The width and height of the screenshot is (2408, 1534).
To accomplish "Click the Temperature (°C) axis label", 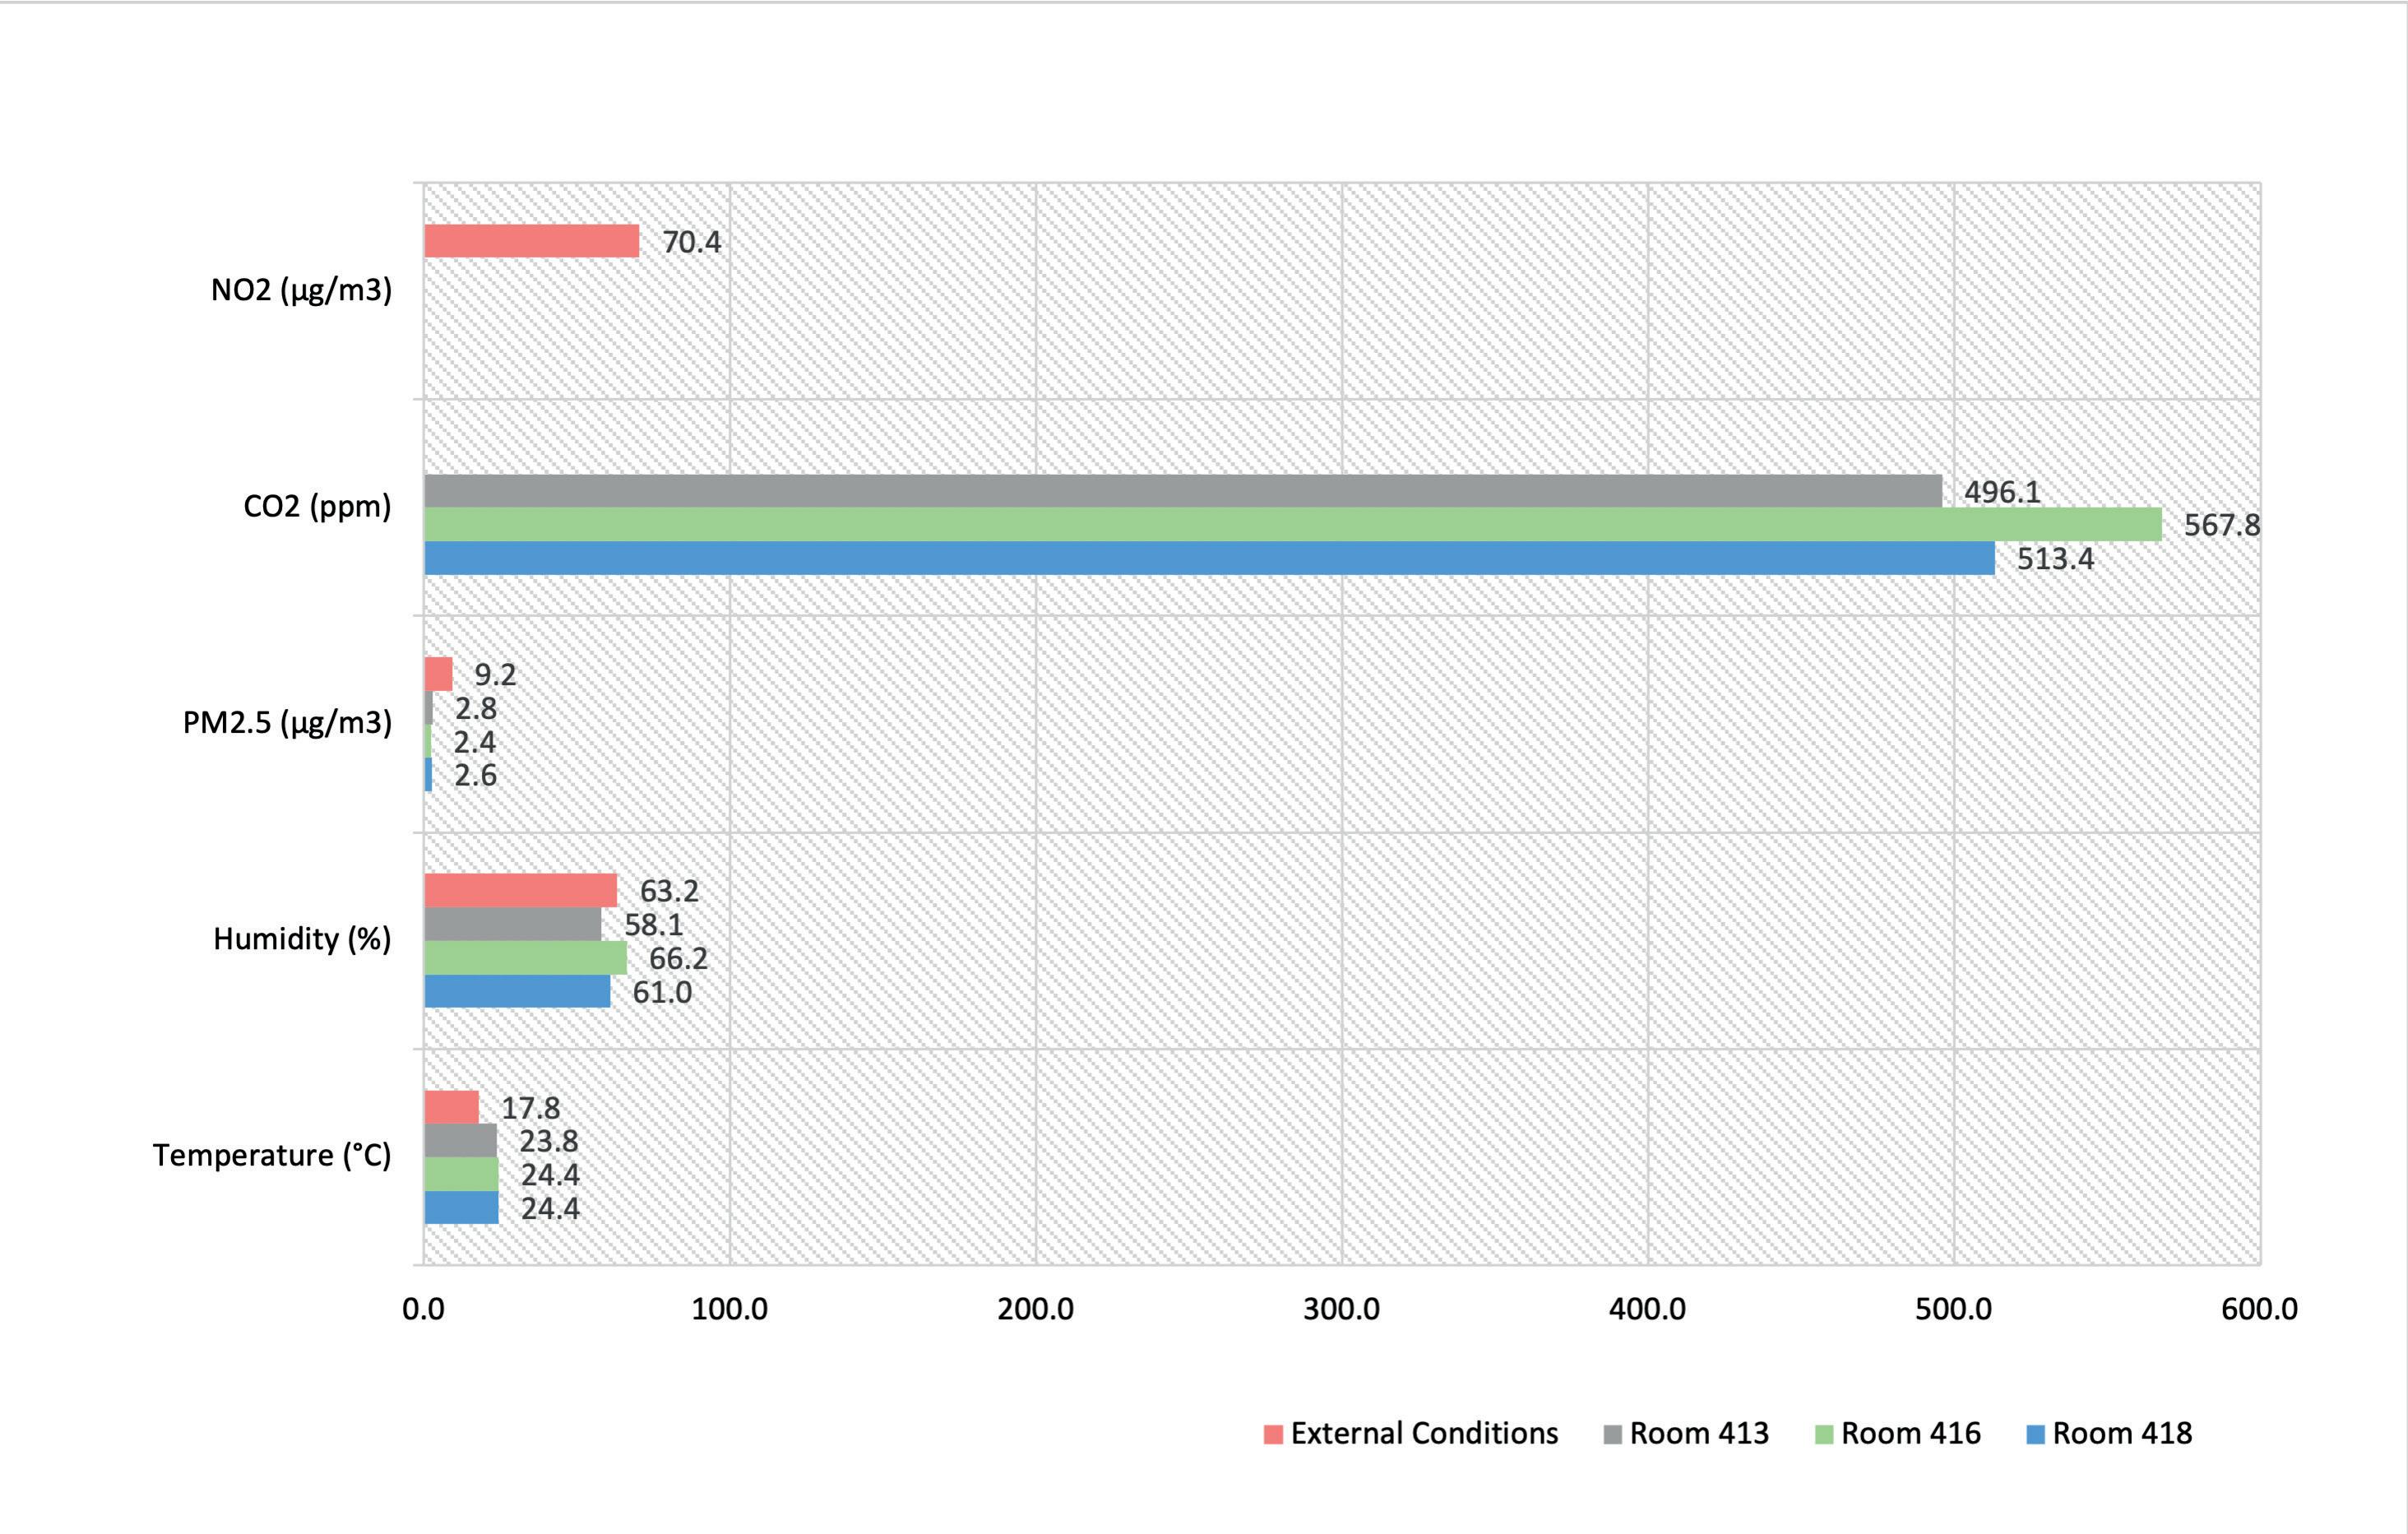I will 272,1155.
